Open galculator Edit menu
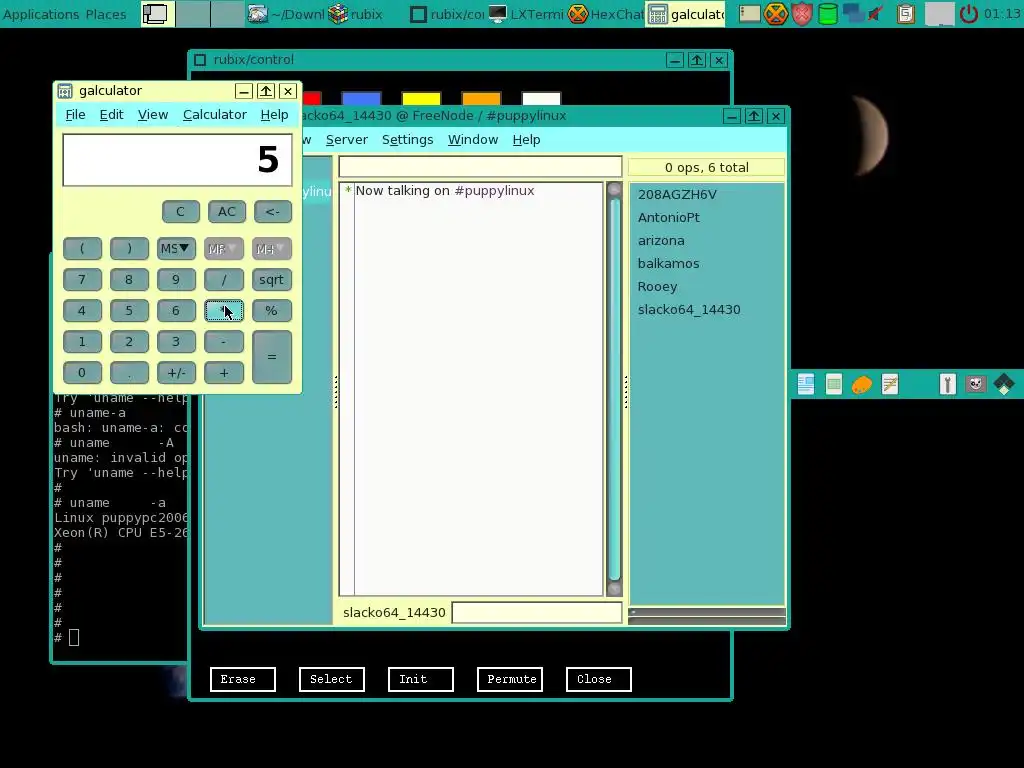The width and height of the screenshot is (1024, 768). point(111,115)
